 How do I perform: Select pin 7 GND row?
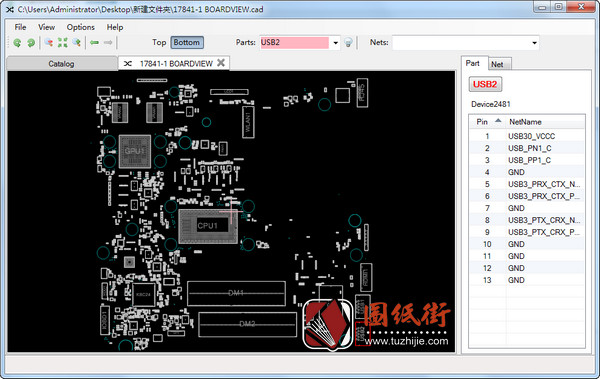[x=527, y=208]
